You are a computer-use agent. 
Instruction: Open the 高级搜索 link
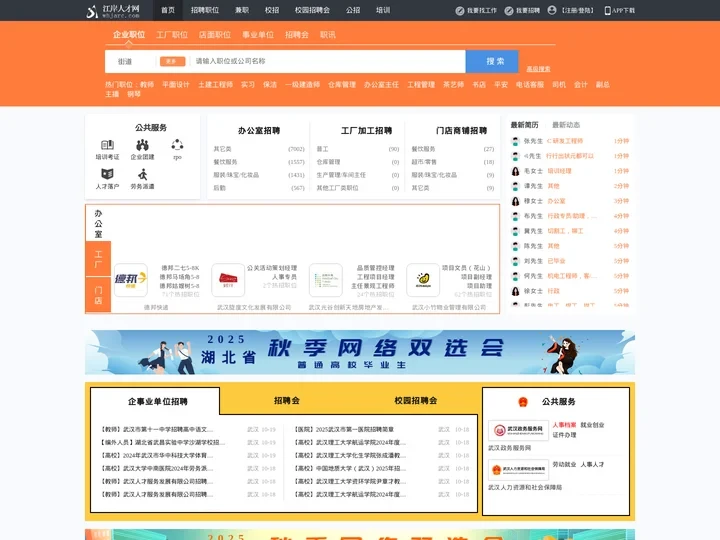(x=538, y=69)
